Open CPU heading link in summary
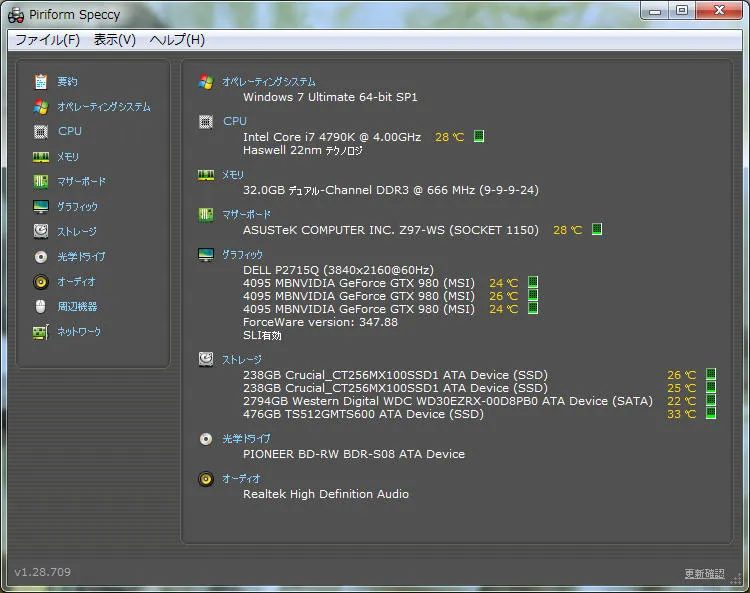750x593 pixels. [235, 121]
